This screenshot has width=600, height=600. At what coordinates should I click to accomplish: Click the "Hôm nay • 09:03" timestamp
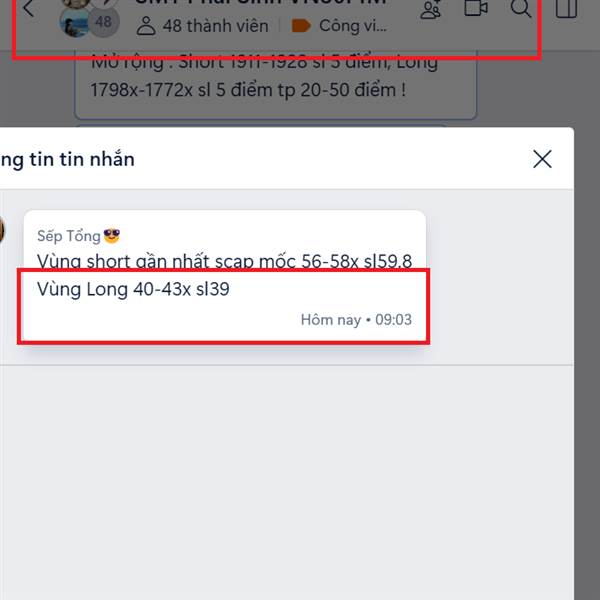[x=356, y=320]
